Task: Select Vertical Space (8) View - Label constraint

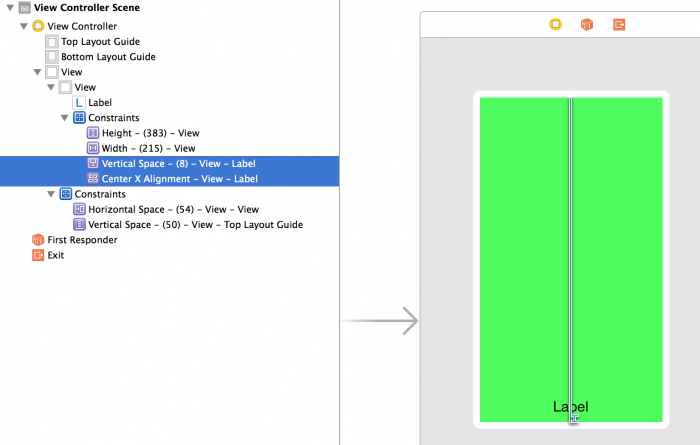Action: (179, 163)
